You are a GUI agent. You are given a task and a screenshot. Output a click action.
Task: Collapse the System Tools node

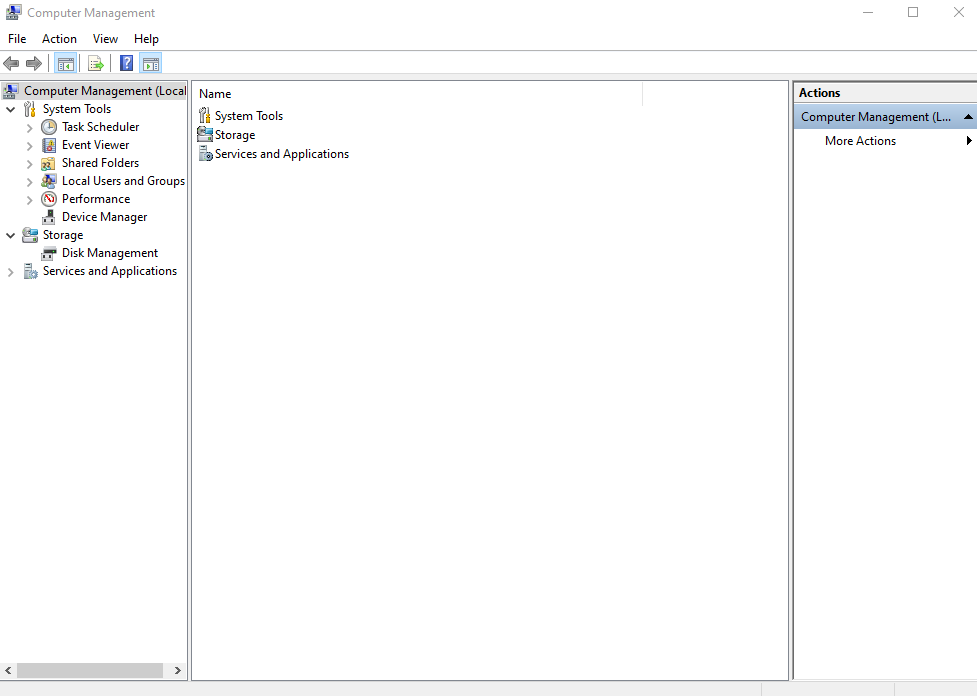tap(10, 108)
